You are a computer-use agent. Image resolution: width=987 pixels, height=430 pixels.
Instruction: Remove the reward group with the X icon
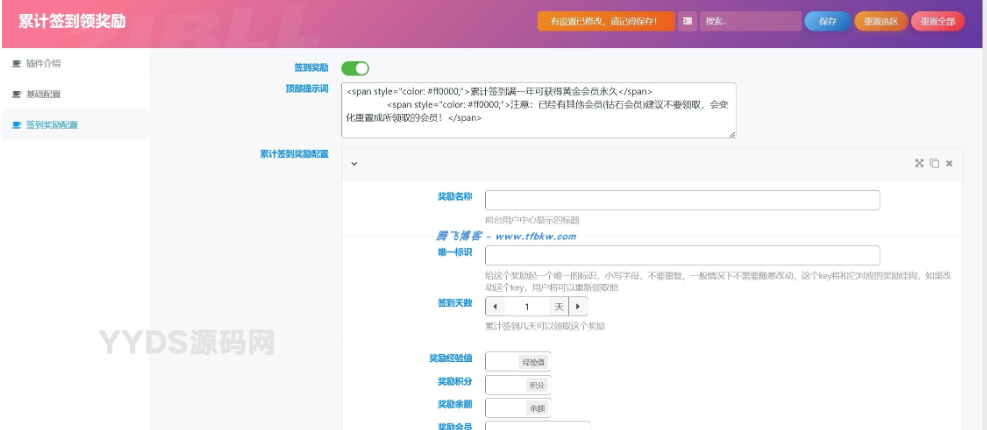(949, 163)
